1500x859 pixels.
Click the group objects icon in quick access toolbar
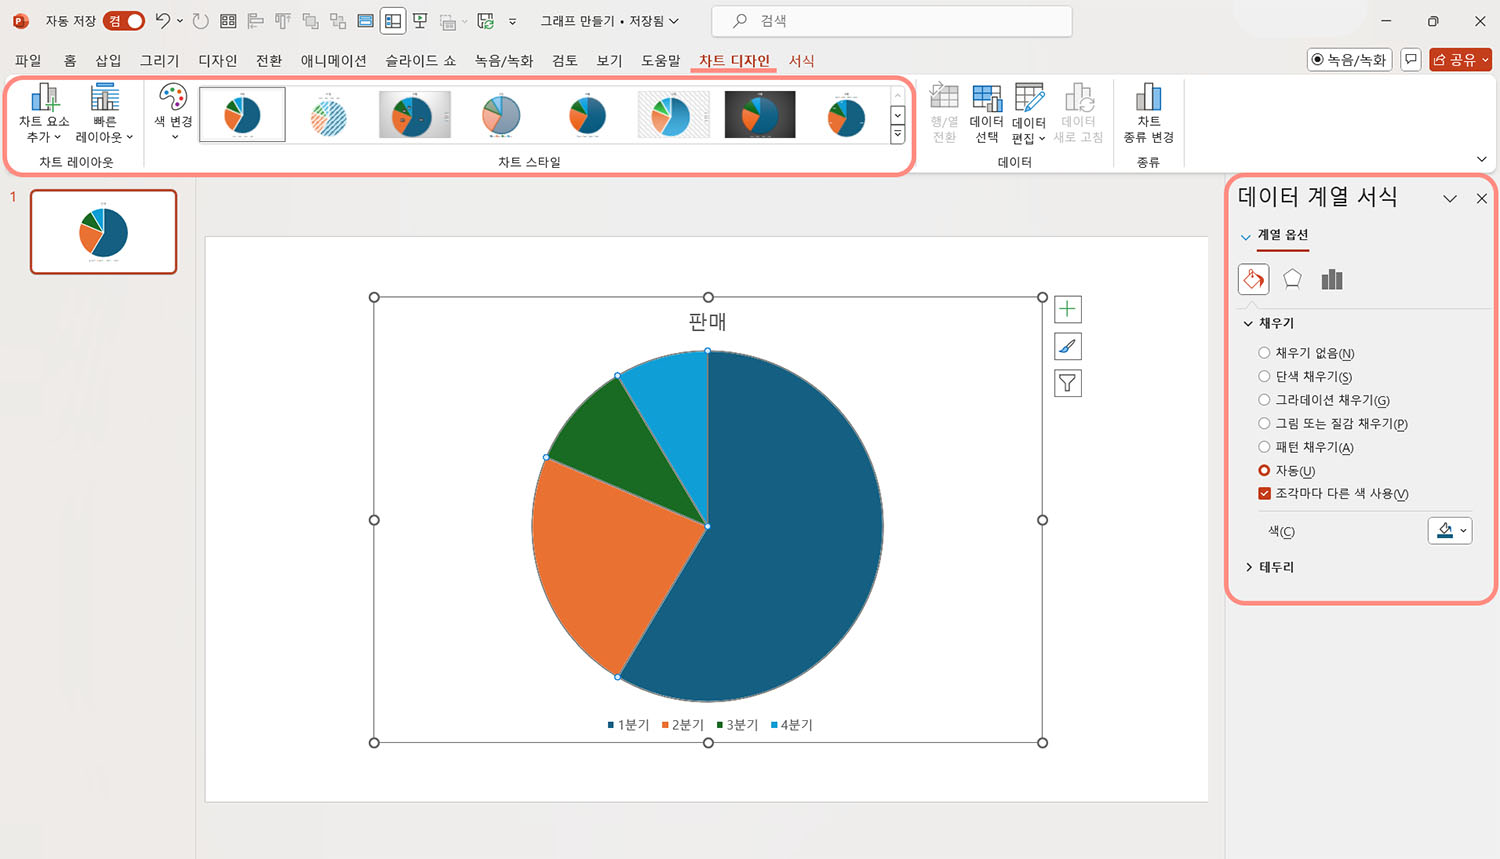click(x=338, y=20)
